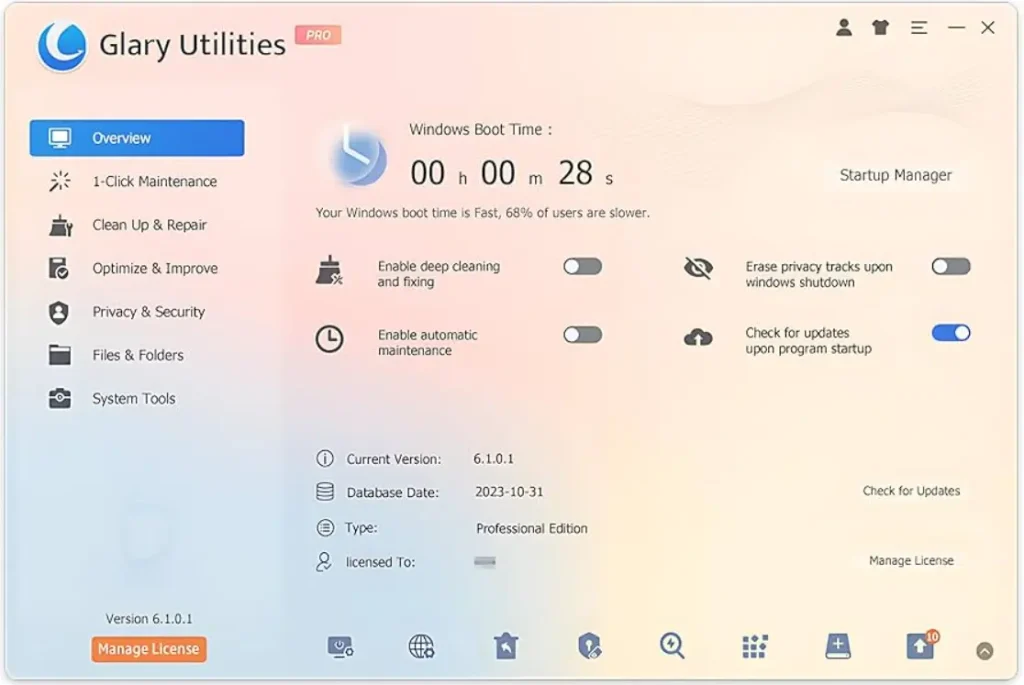Select Files & Folders in sidebar

[x=137, y=355]
